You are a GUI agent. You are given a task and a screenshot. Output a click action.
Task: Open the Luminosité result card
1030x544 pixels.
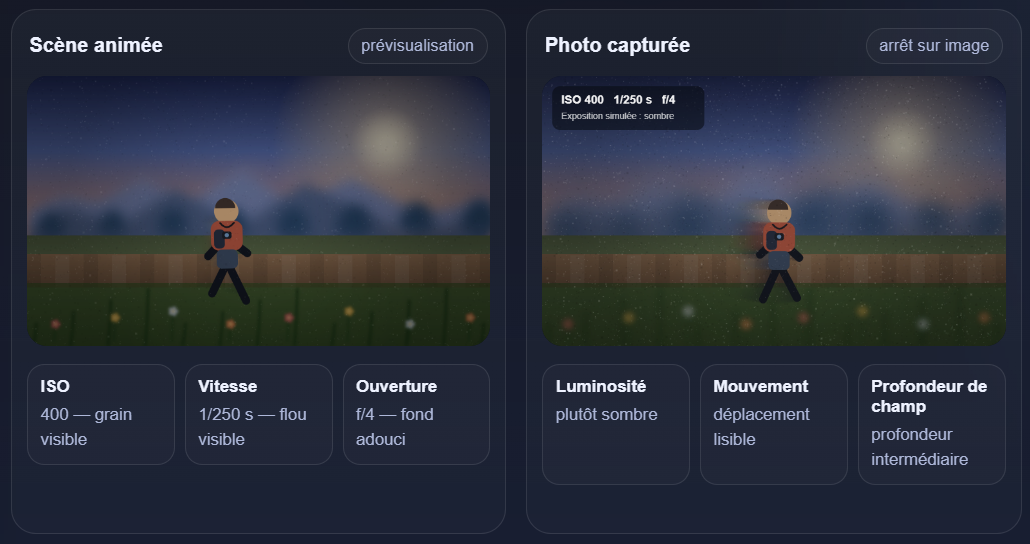click(615, 424)
